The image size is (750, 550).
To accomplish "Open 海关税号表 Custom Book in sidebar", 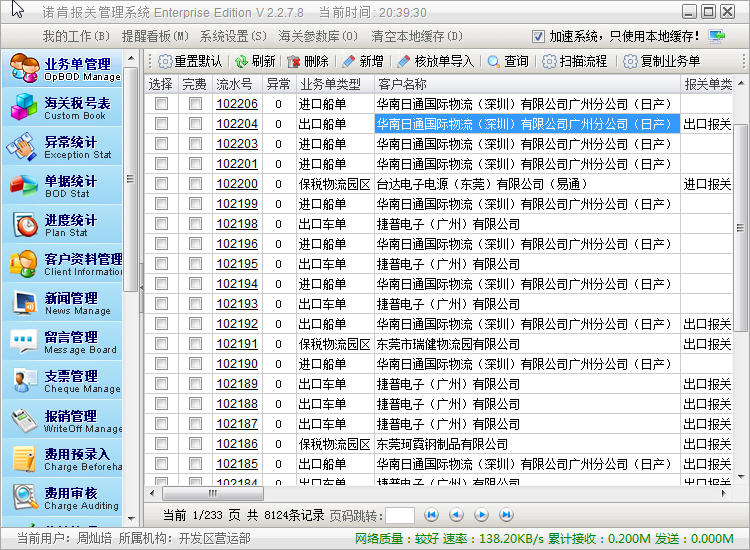I will coord(62,108).
